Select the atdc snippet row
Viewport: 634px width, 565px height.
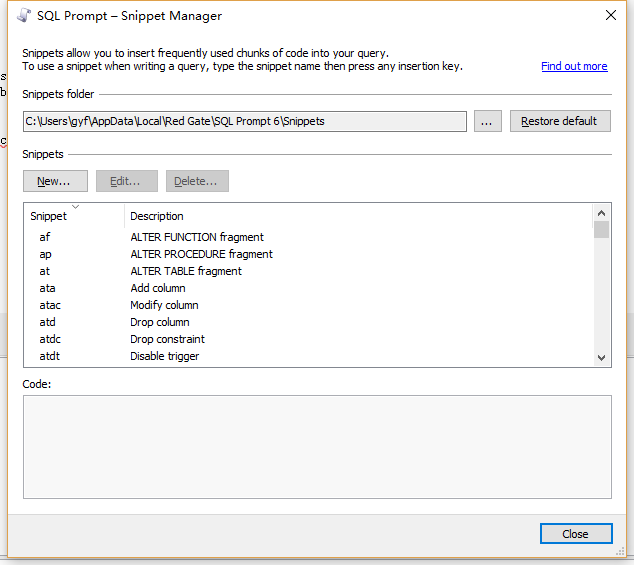click(x=309, y=339)
